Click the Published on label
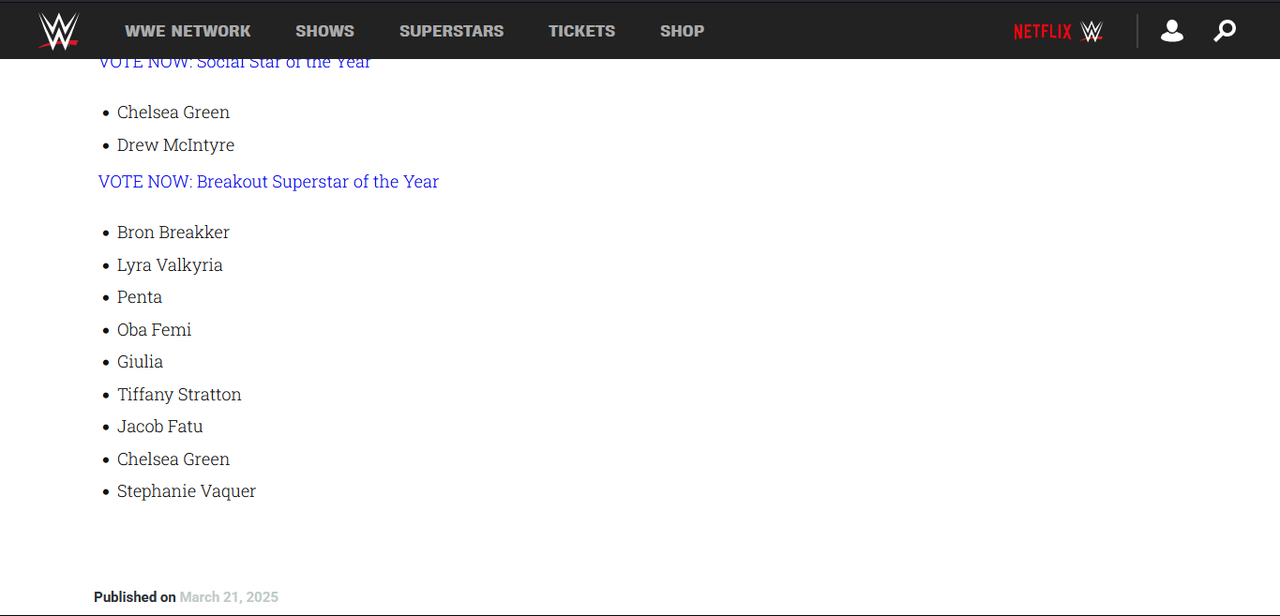 tap(135, 597)
